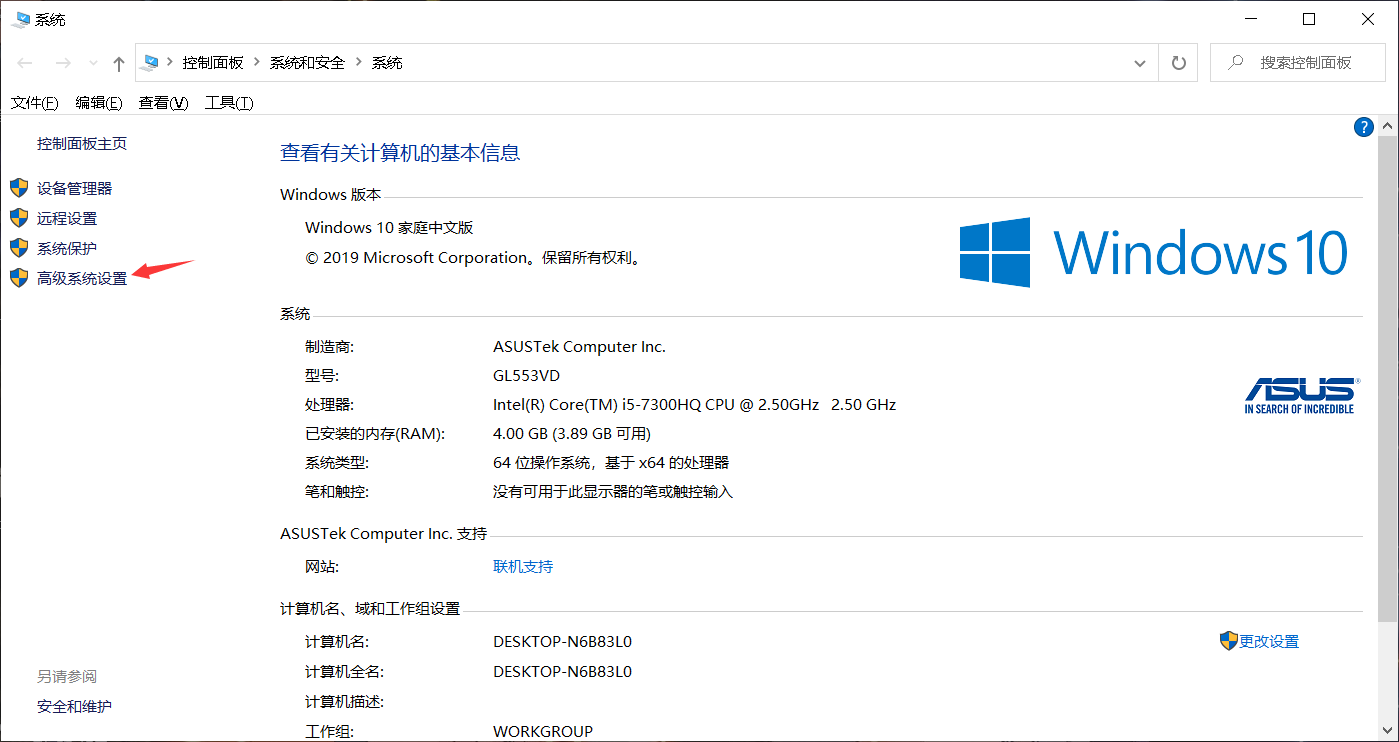
Task: Click the 搜索控制面板 search field
Action: [1296, 62]
